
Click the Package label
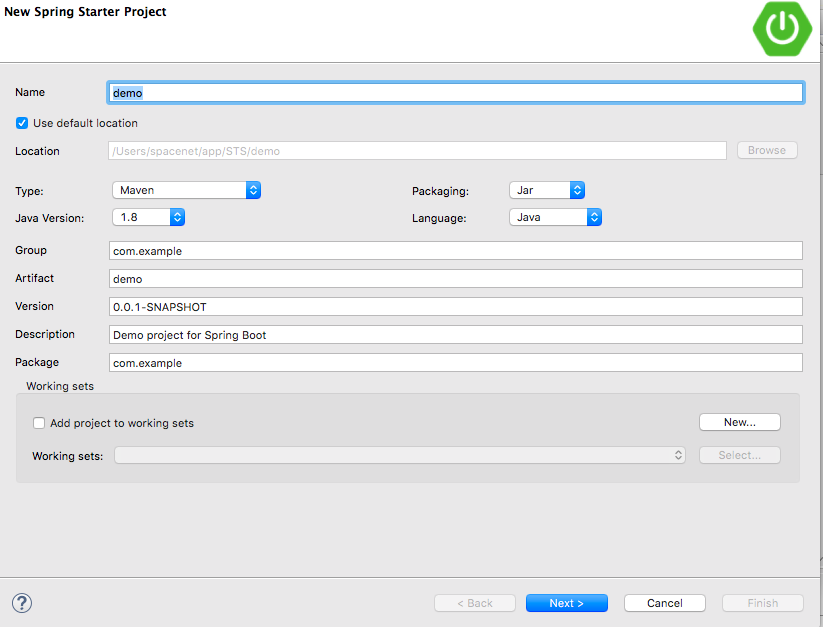(37, 362)
